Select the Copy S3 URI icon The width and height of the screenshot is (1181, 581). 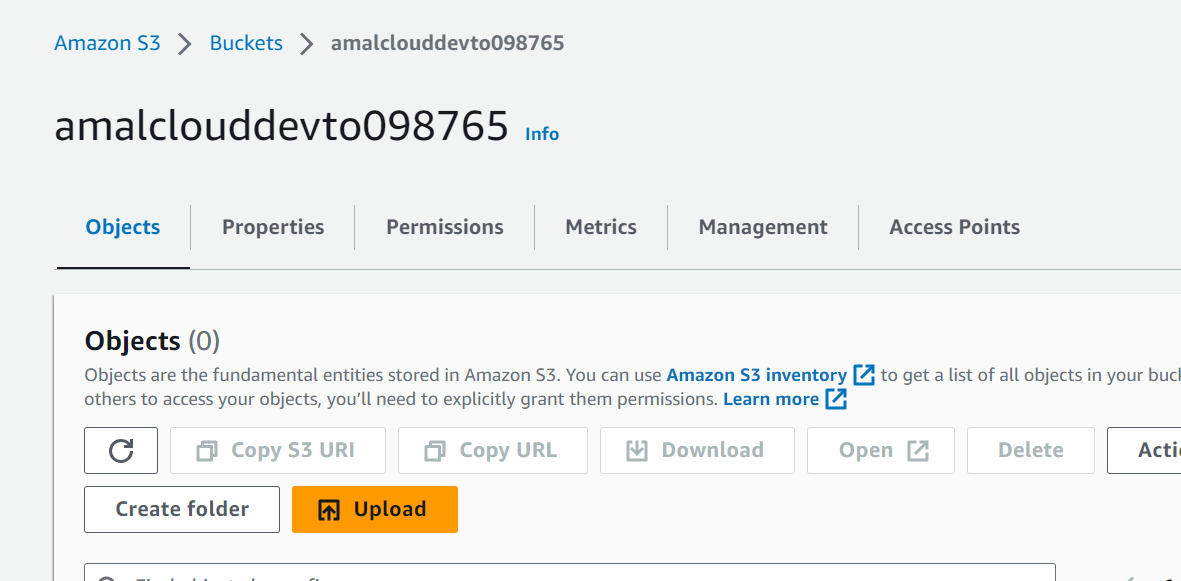pyautogui.click(x=205, y=450)
